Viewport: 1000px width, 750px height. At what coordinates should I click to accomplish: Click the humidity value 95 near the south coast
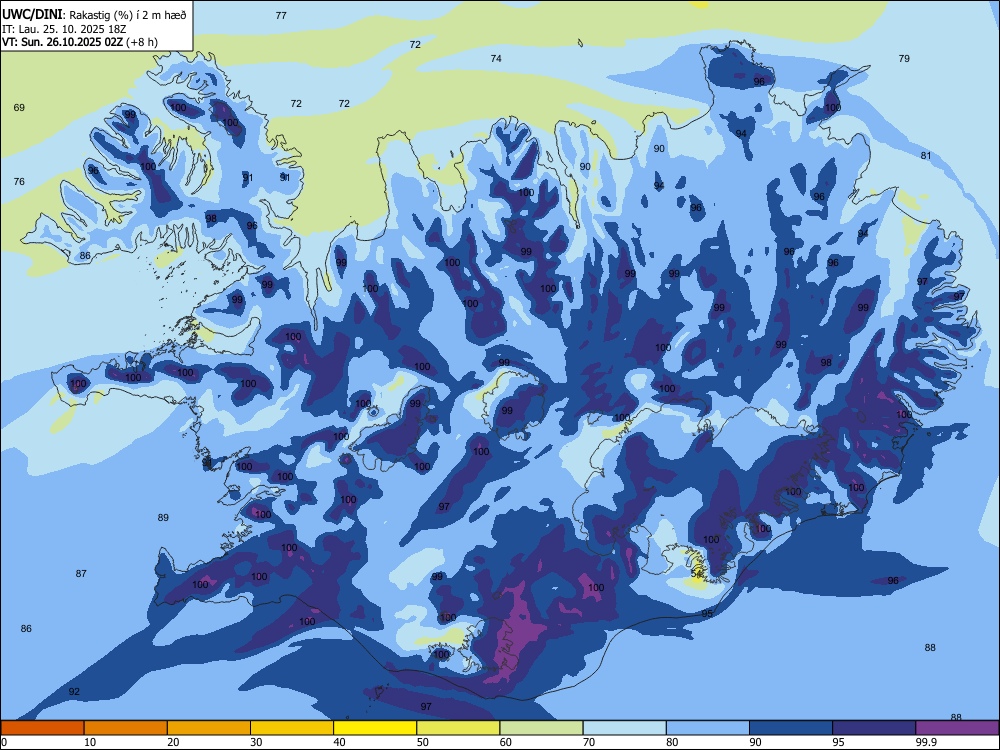click(x=707, y=614)
